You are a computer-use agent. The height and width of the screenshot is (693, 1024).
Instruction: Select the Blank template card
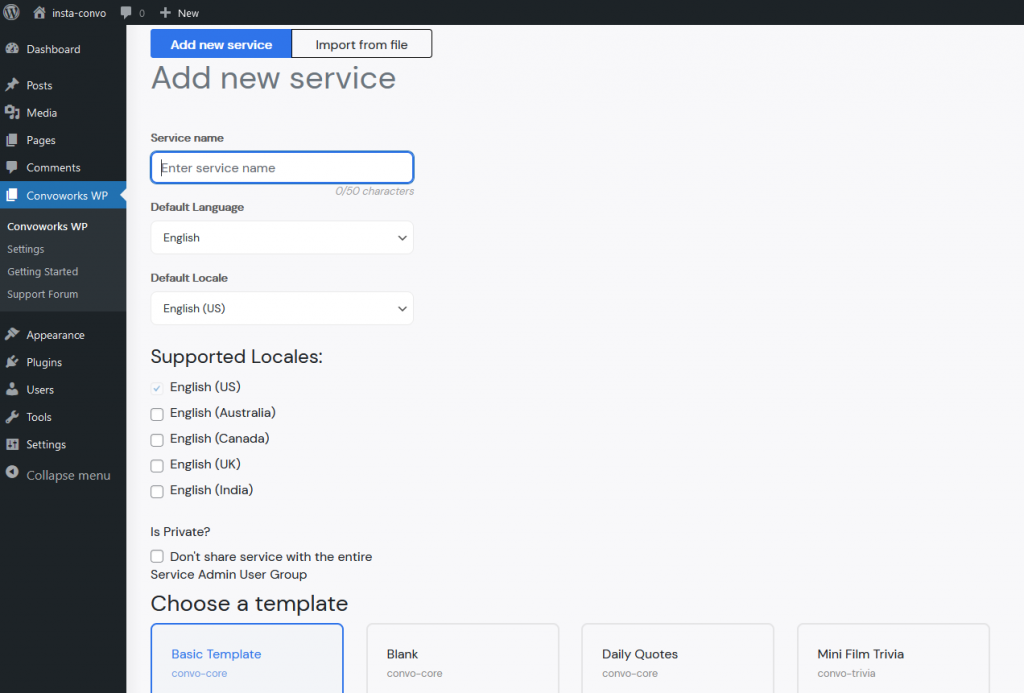coord(462,658)
